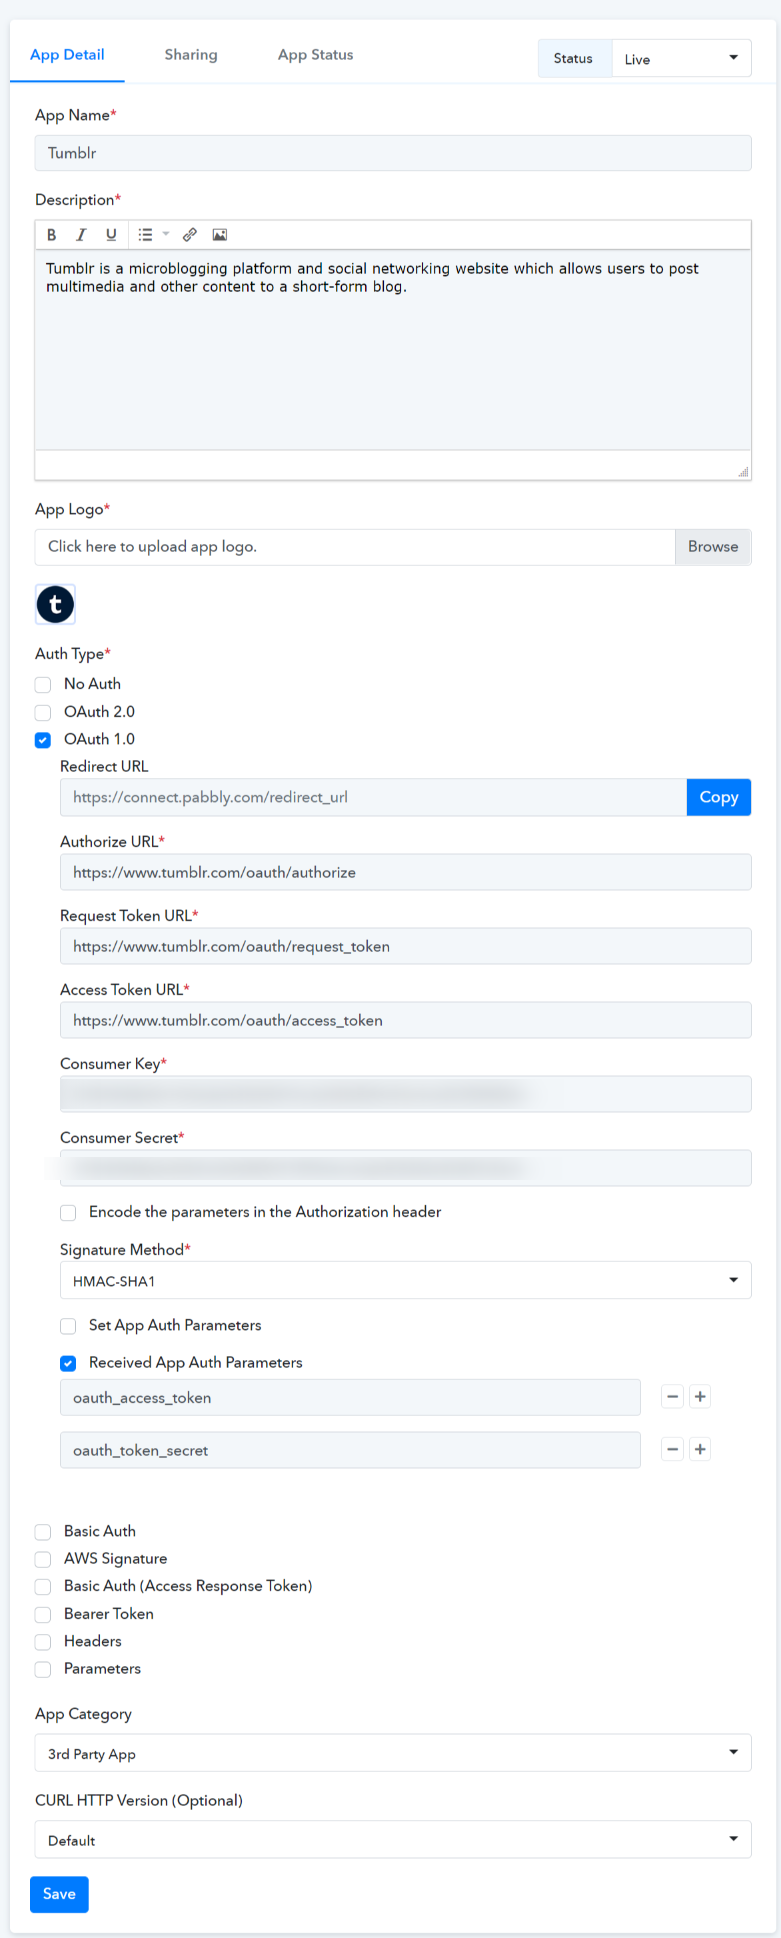This screenshot has height=1938, width=781.
Task: Insert image using picture icon
Action: (x=220, y=235)
